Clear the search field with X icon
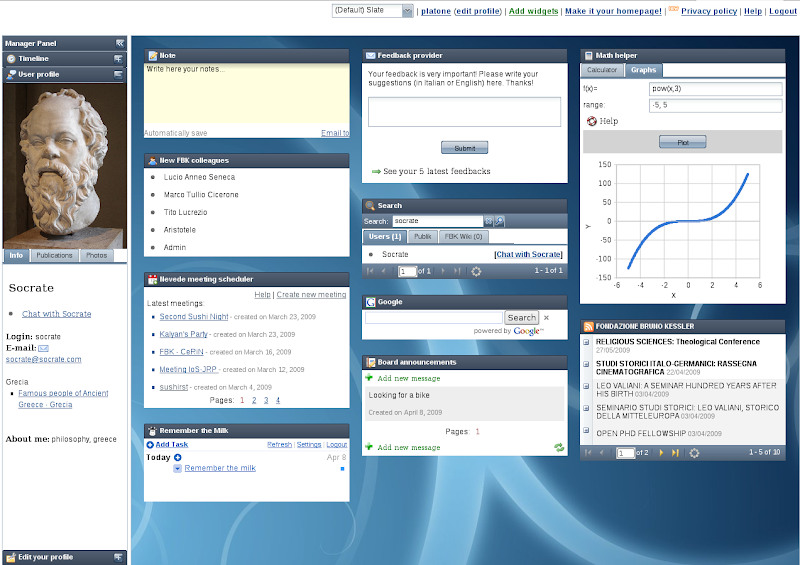This screenshot has height=565, width=800. (x=489, y=222)
